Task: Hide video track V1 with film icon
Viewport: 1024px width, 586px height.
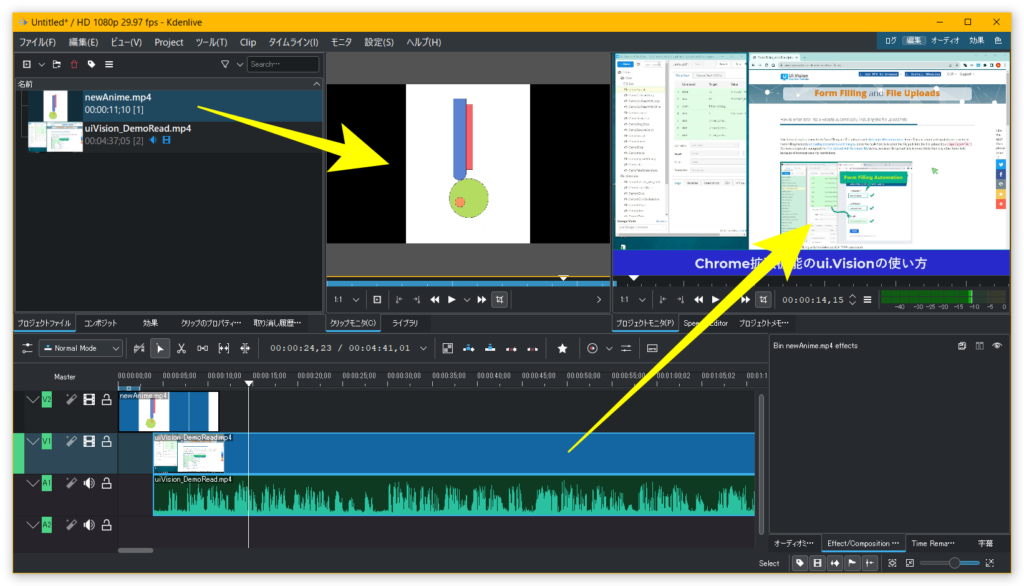Action: click(x=89, y=441)
